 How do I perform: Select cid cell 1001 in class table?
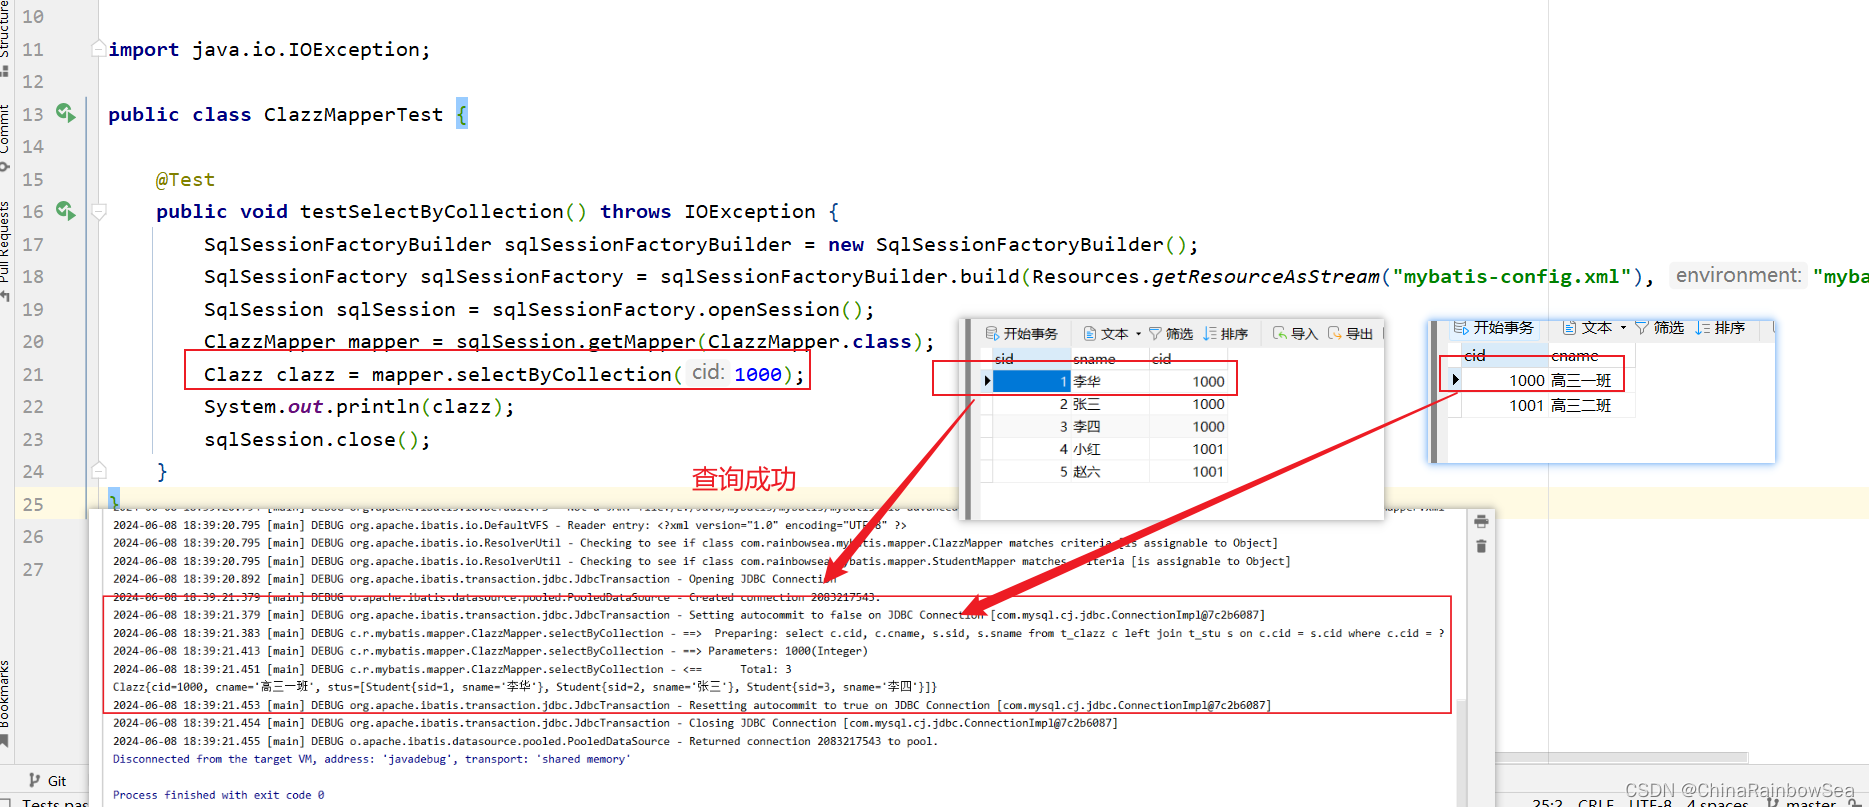coord(1506,405)
